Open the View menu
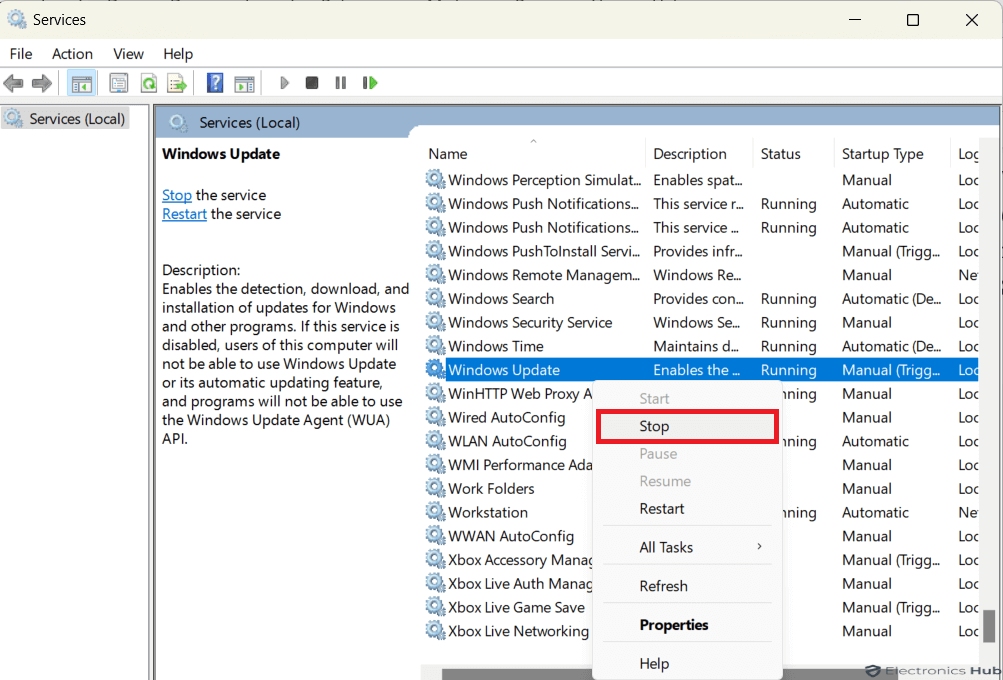The height and width of the screenshot is (680, 1003). click(128, 54)
